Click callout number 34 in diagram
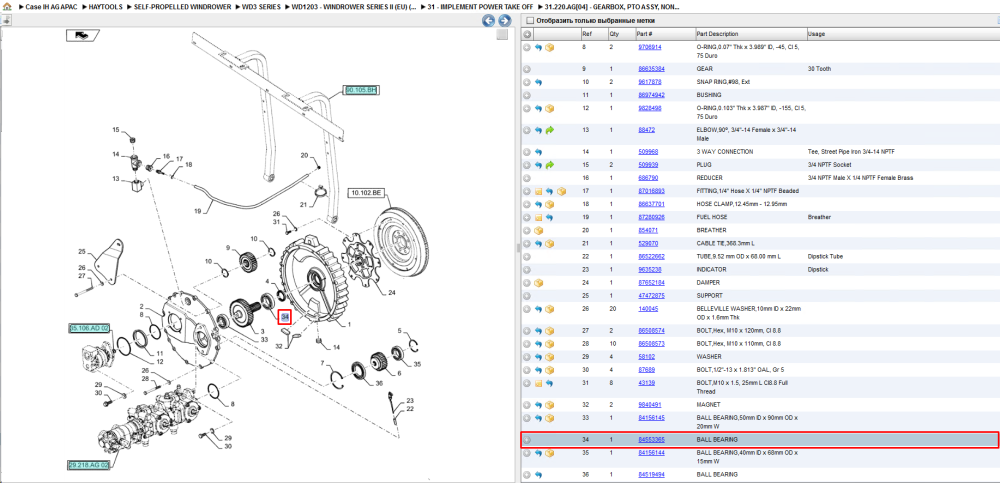This screenshot has height=483, width=1000. pos(284,316)
